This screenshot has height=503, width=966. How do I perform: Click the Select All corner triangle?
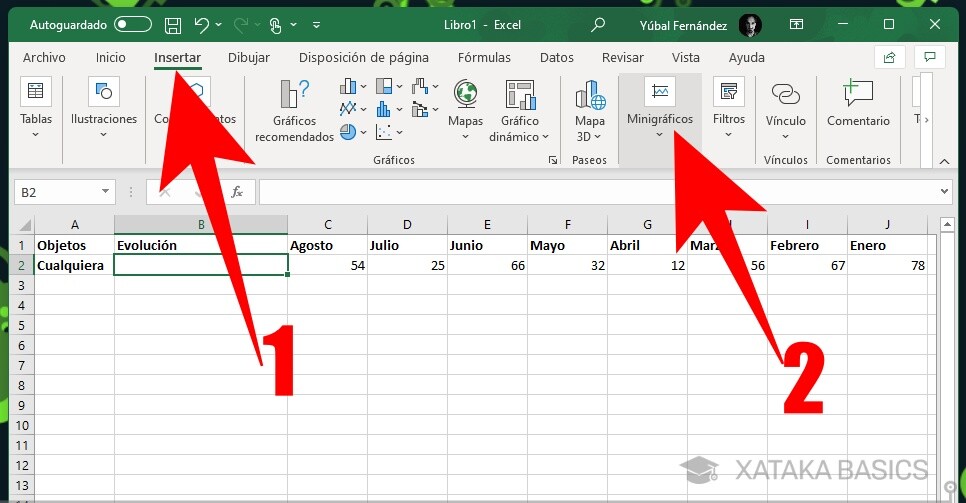(x=23, y=224)
